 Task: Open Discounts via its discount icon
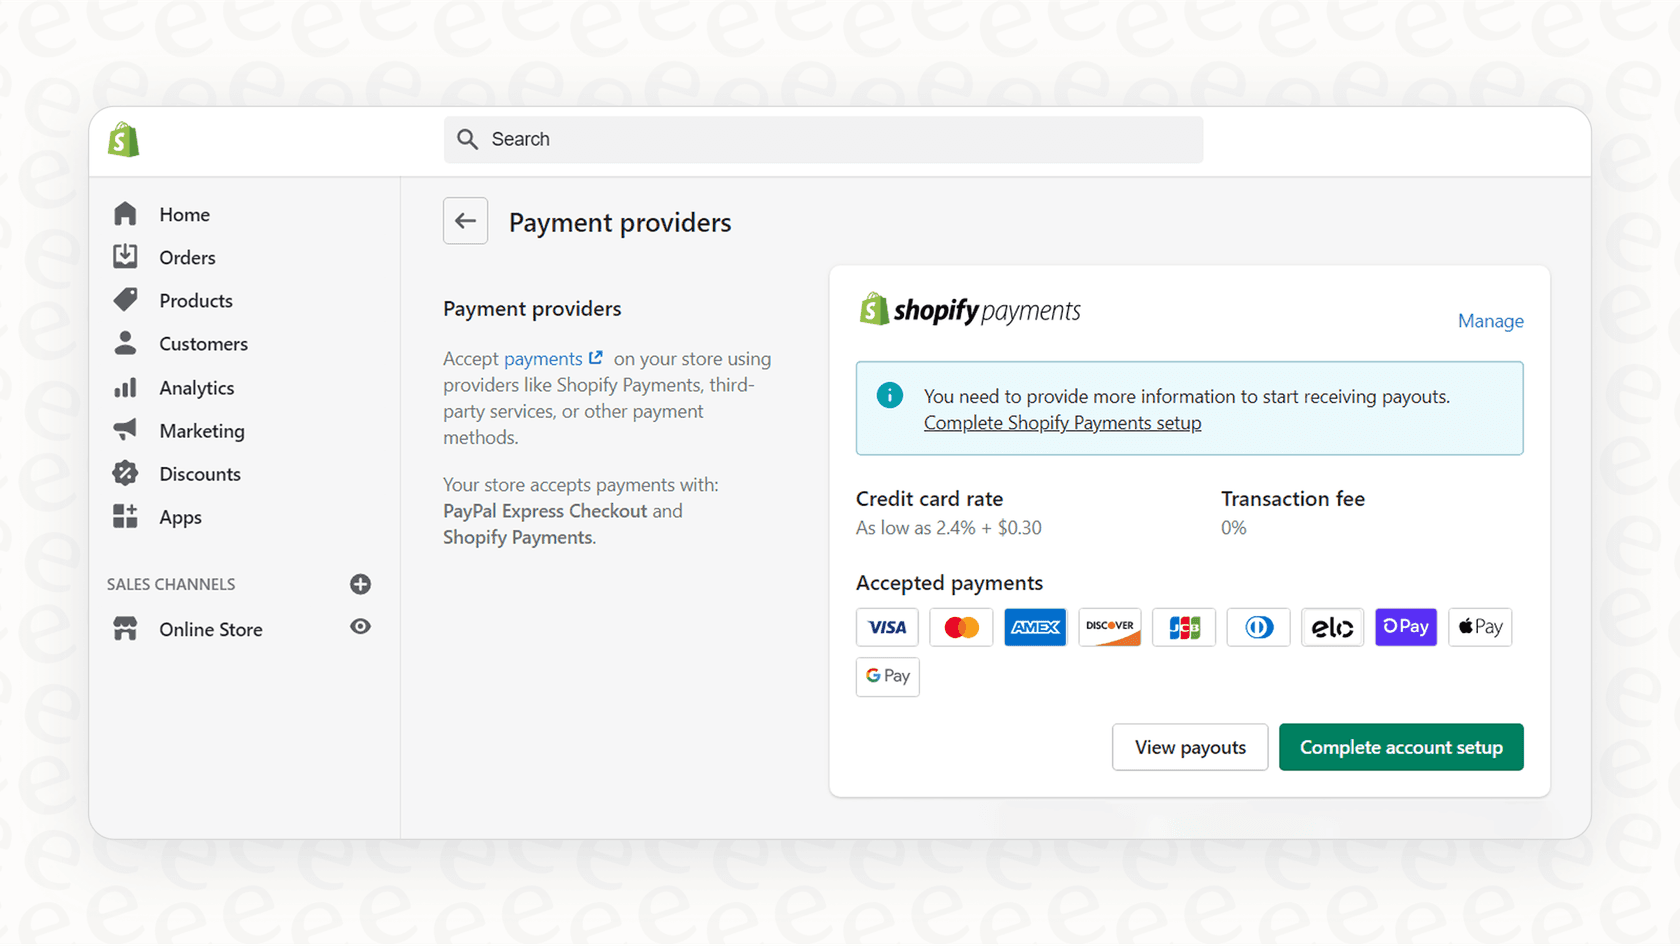pyautogui.click(x=125, y=473)
